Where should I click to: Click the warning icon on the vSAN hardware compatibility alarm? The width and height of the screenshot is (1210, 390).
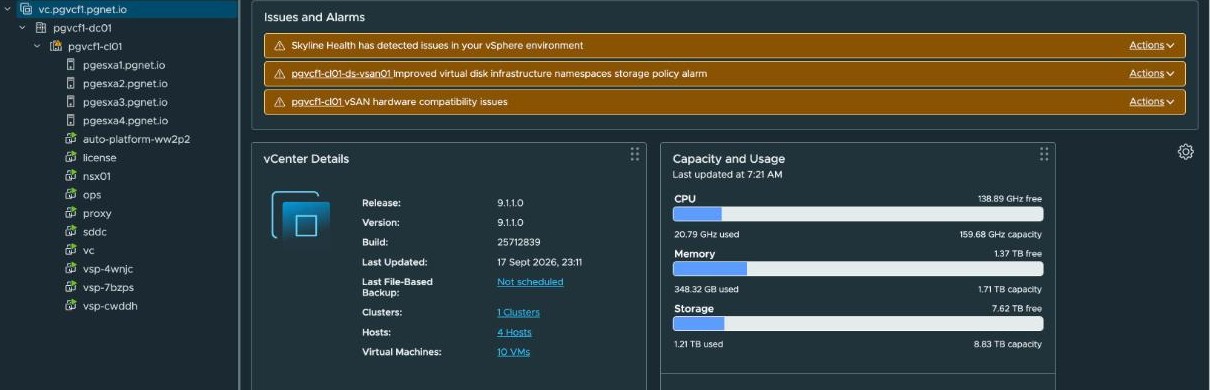pos(279,102)
